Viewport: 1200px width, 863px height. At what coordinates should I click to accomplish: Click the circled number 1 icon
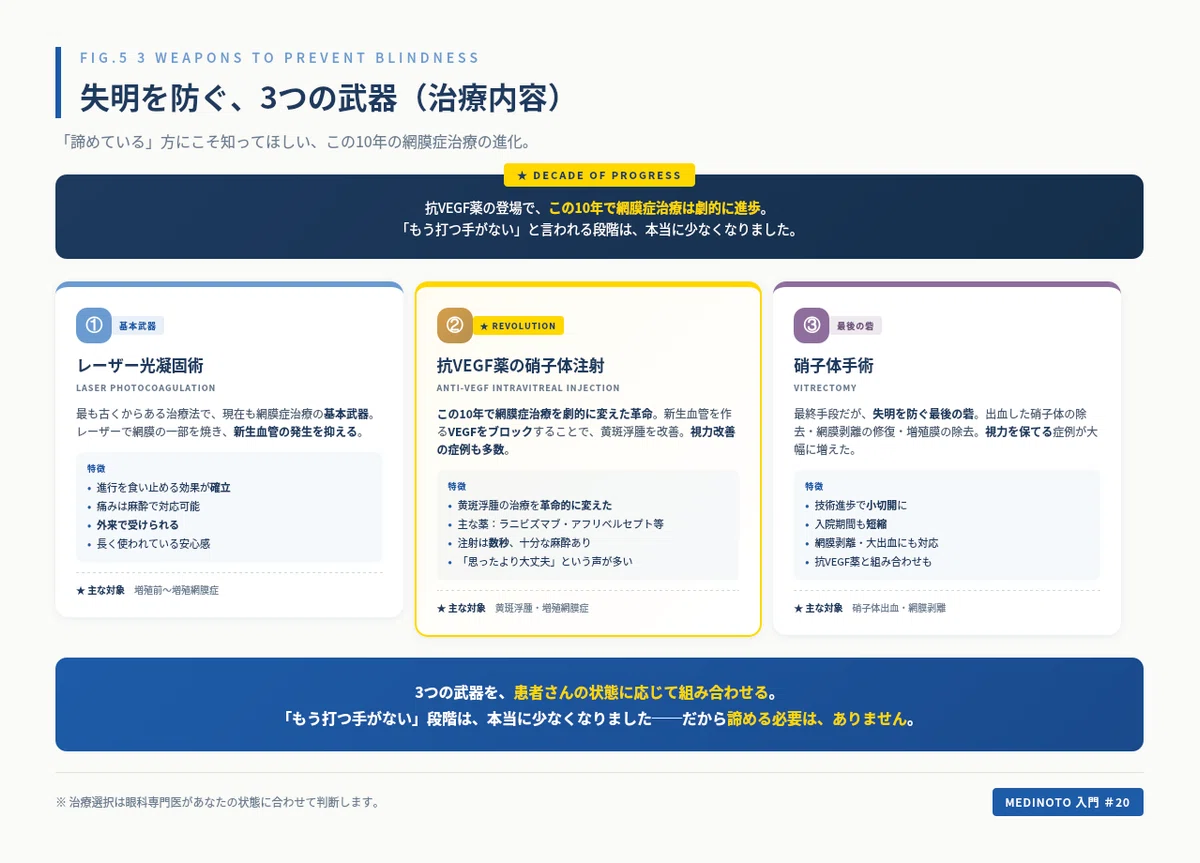point(94,325)
